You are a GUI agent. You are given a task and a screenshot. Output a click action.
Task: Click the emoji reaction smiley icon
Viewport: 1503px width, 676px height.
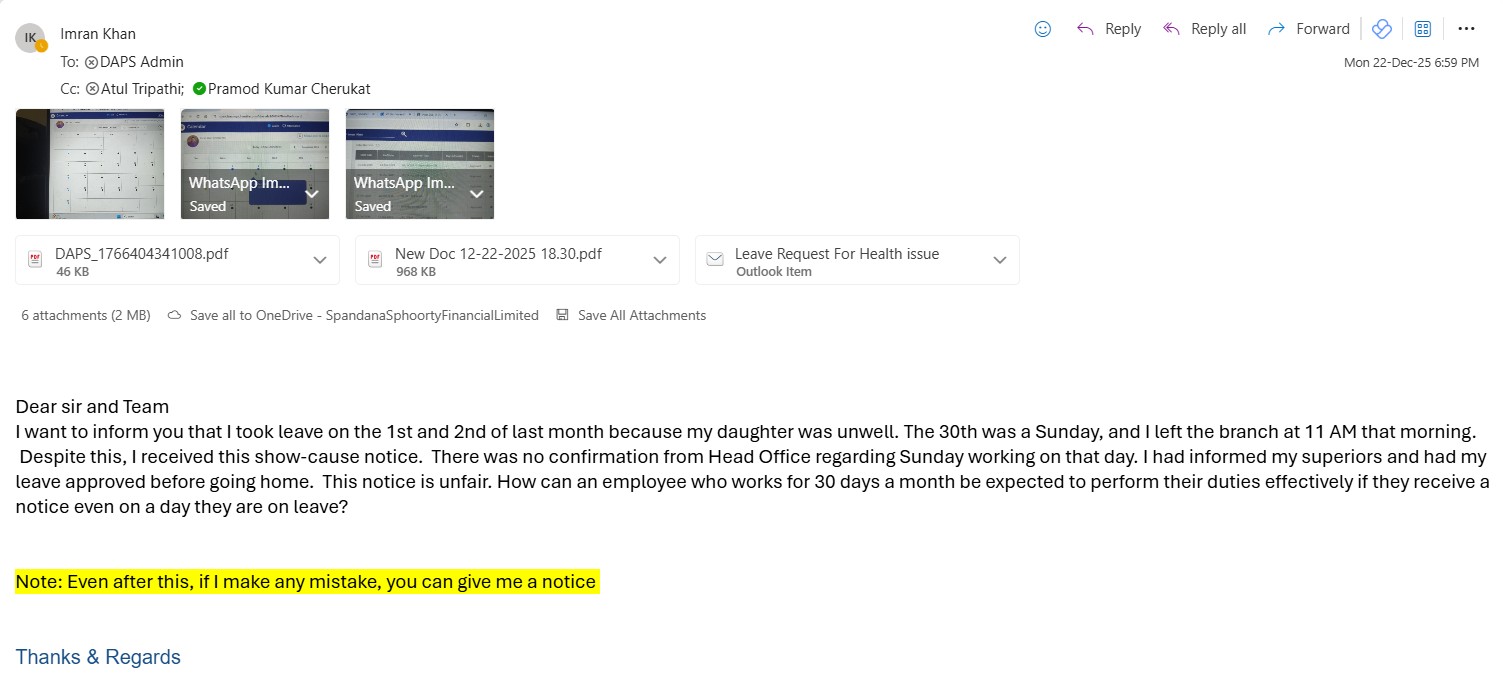[1042, 29]
